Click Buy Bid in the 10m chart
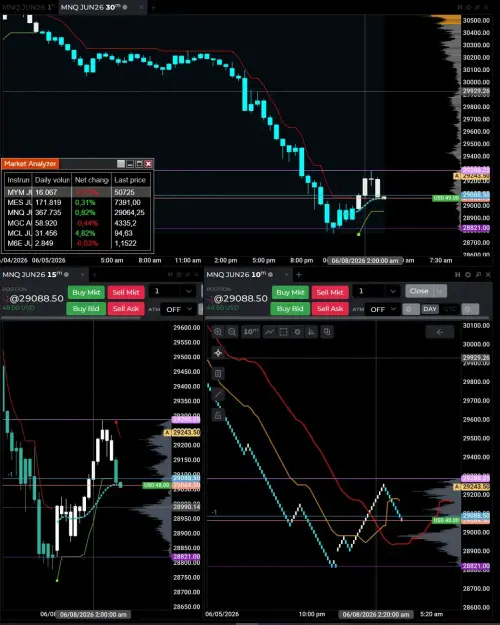Viewport: 500px width, 625px height. 290,309
